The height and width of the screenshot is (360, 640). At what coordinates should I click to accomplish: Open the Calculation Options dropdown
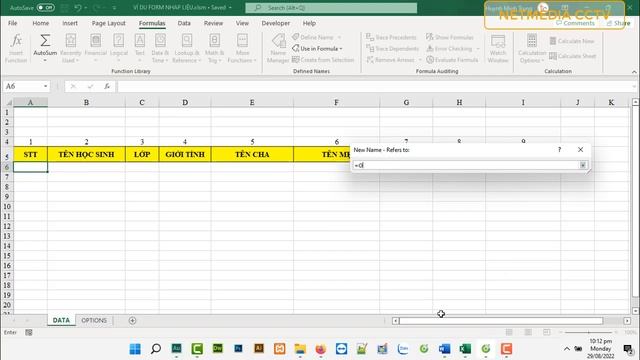point(532,48)
